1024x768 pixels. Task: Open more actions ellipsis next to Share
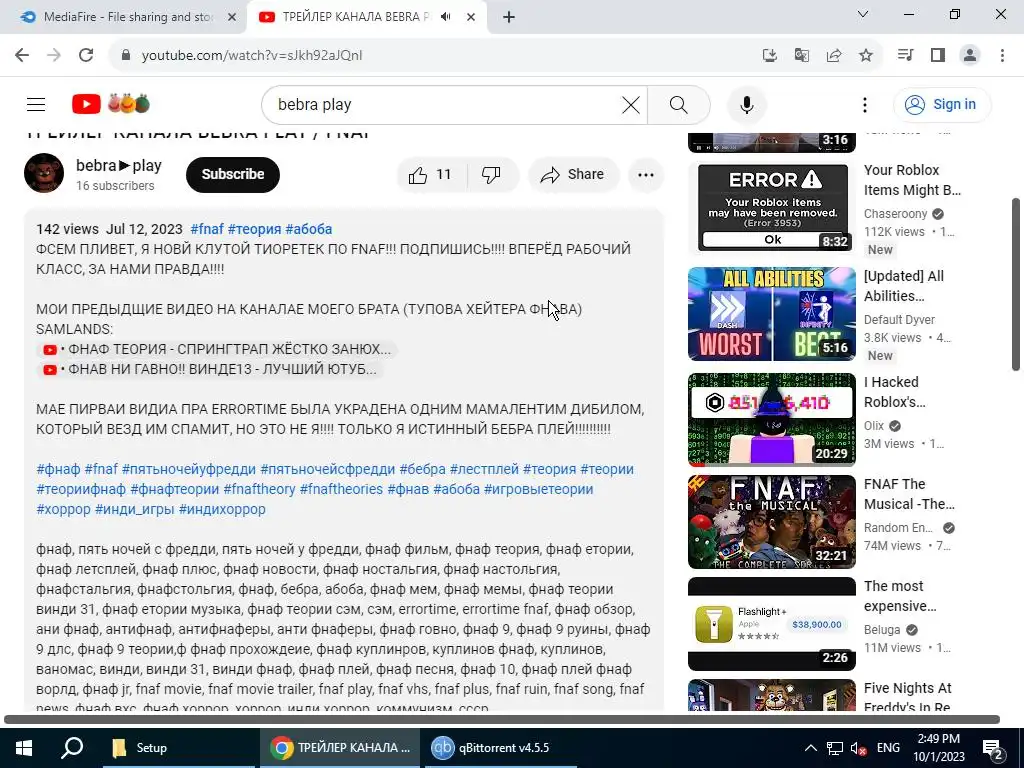pos(646,174)
